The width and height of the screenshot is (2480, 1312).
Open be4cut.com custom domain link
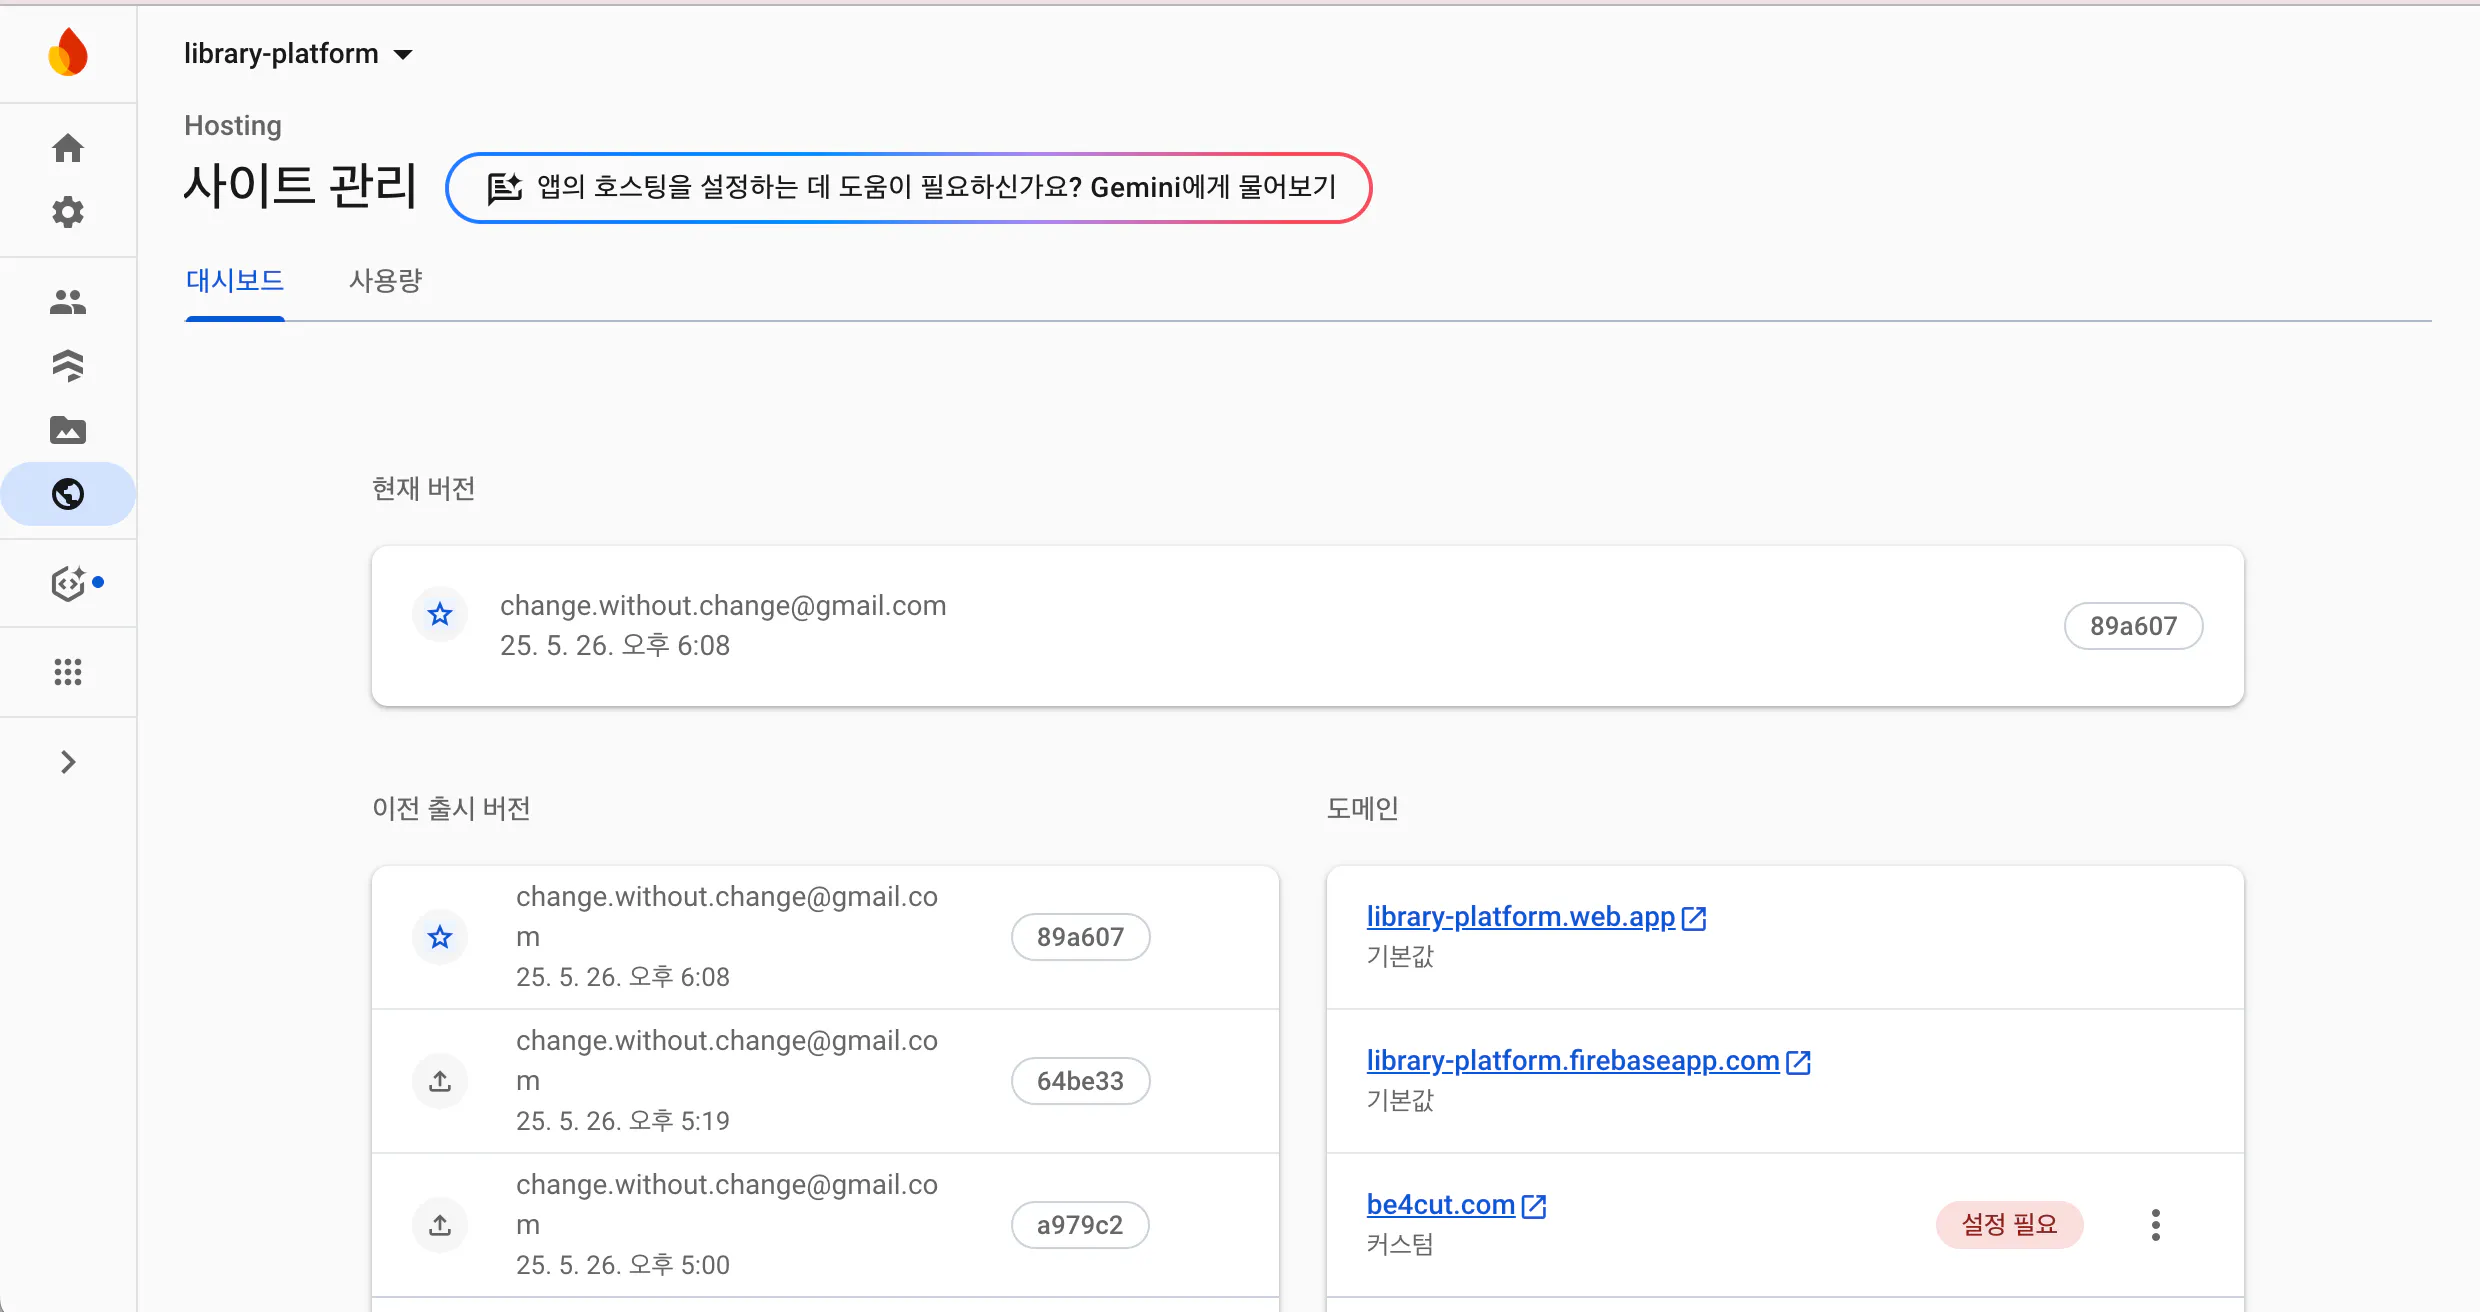pyautogui.click(x=1440, y=1204)
